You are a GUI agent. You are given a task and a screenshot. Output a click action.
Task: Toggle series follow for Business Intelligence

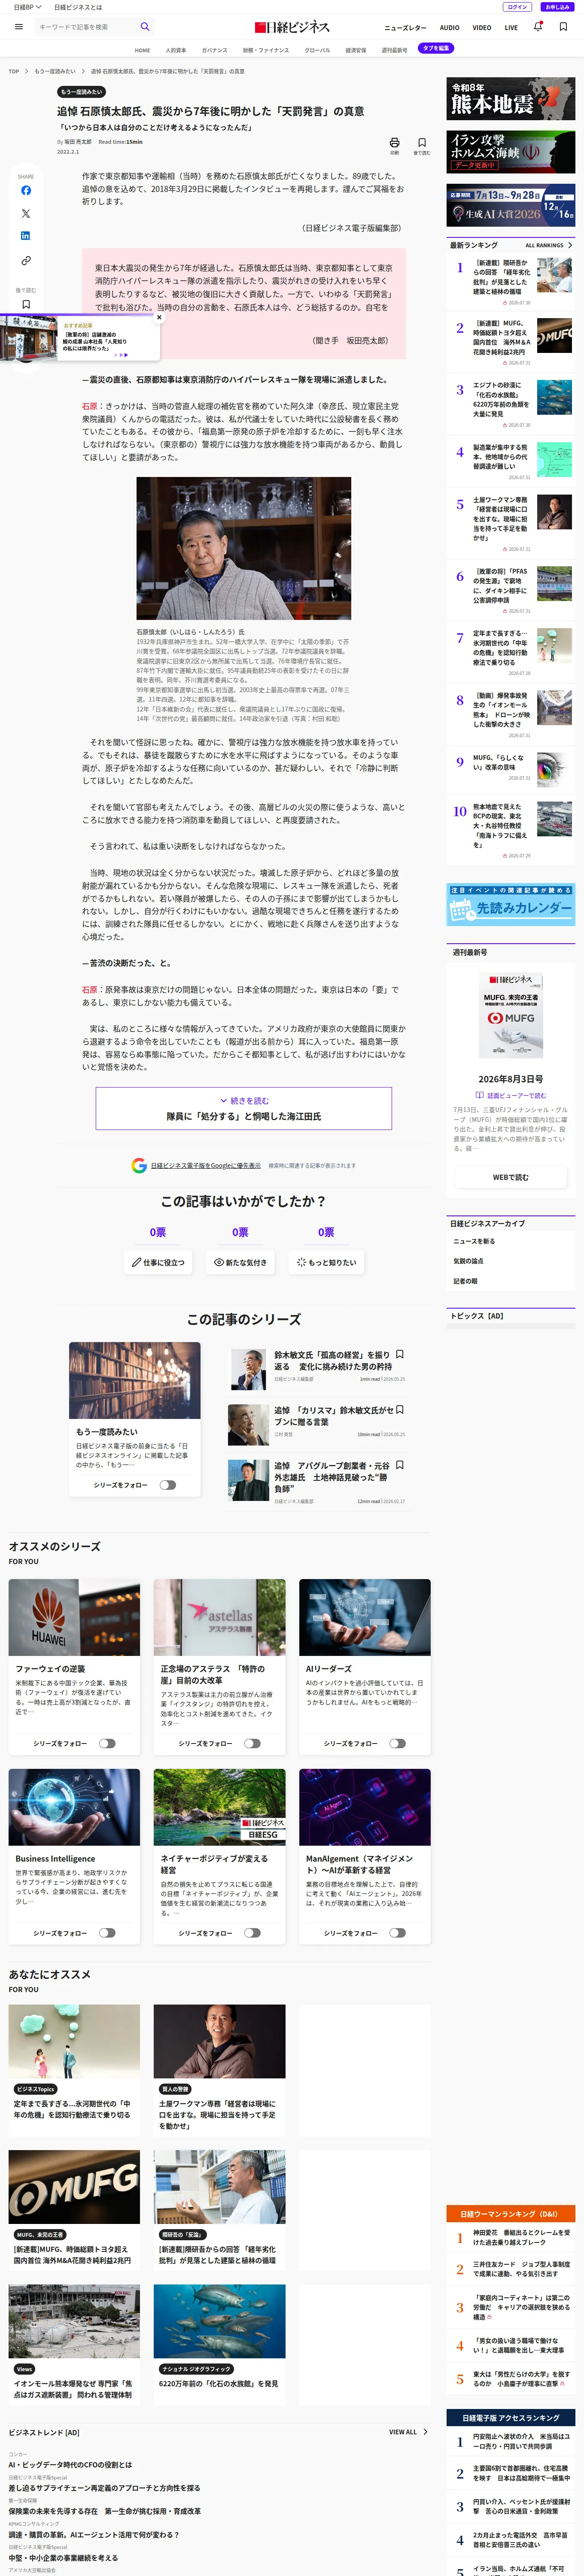(107, 1933)
